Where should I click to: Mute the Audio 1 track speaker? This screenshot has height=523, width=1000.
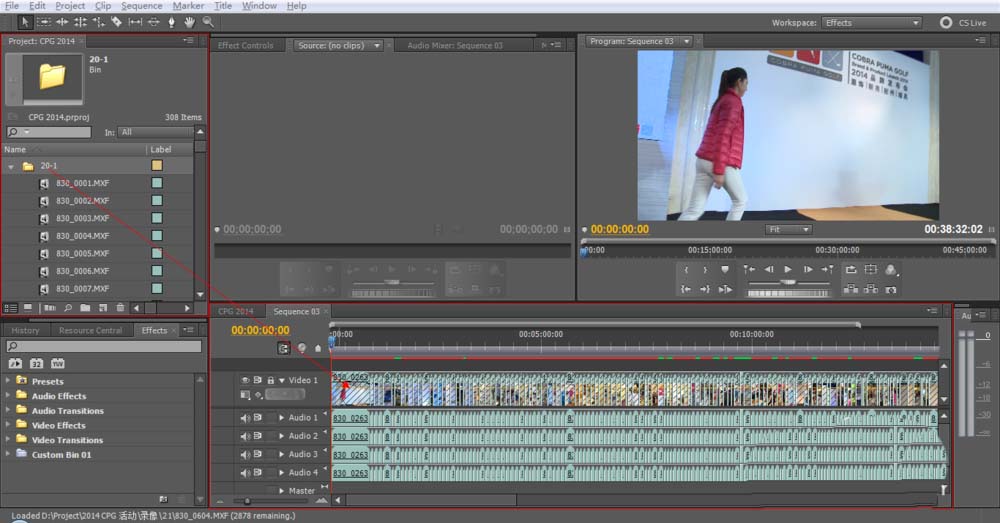[x=245, y=418]
